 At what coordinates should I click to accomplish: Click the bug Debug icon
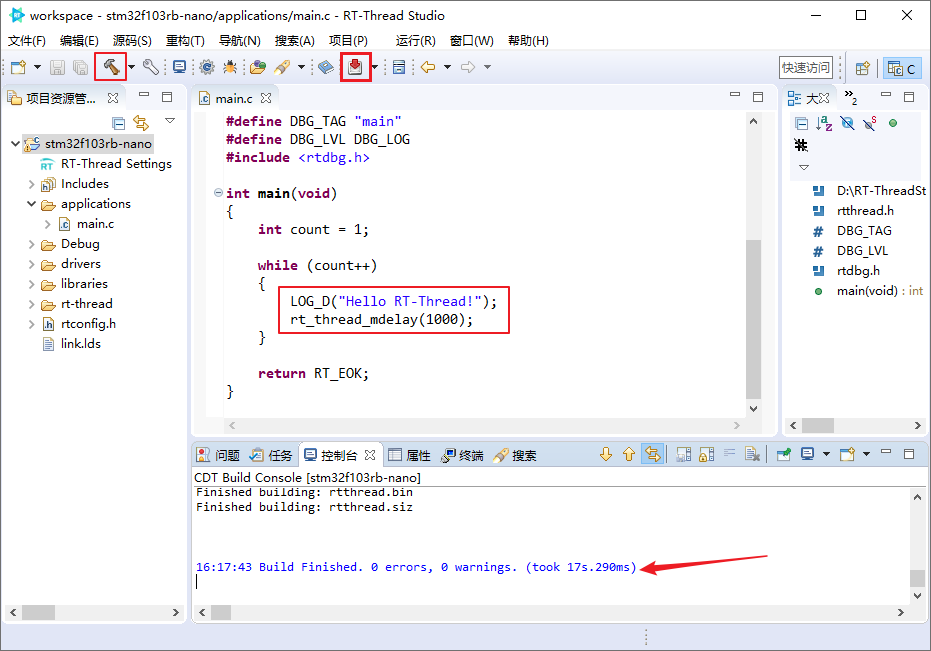coord(230,67)
